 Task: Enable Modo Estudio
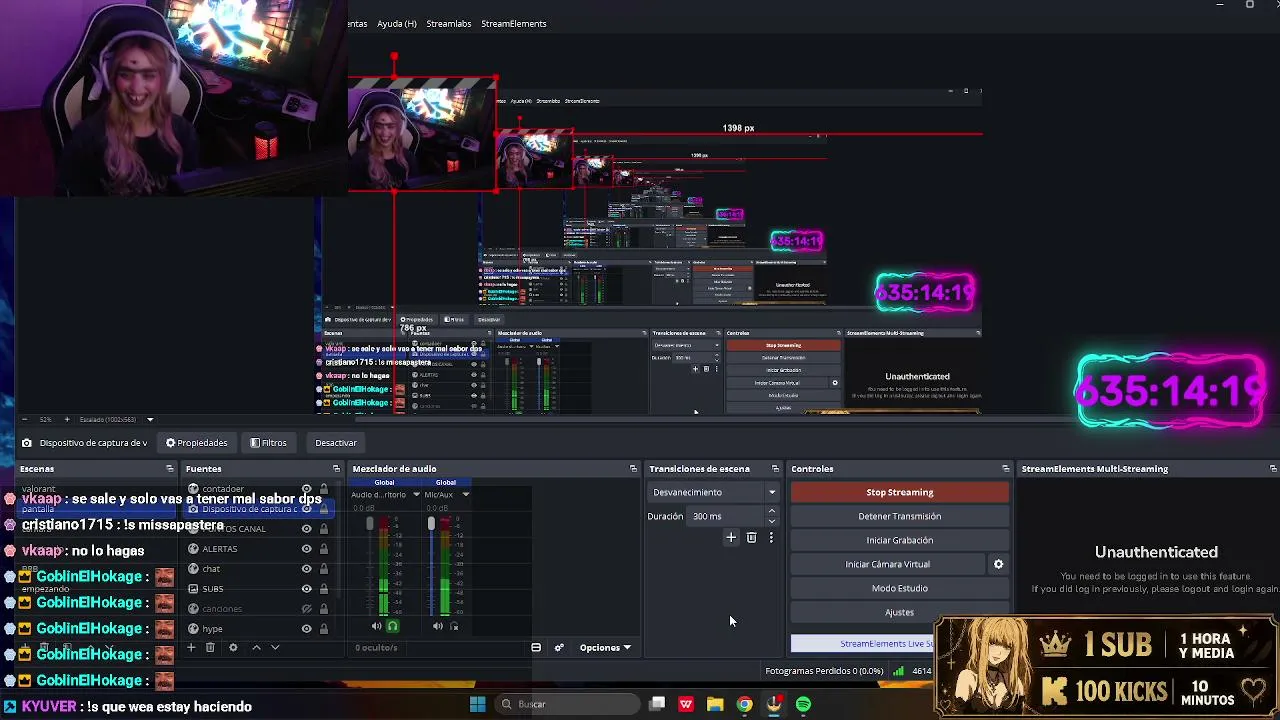(900, 588)
